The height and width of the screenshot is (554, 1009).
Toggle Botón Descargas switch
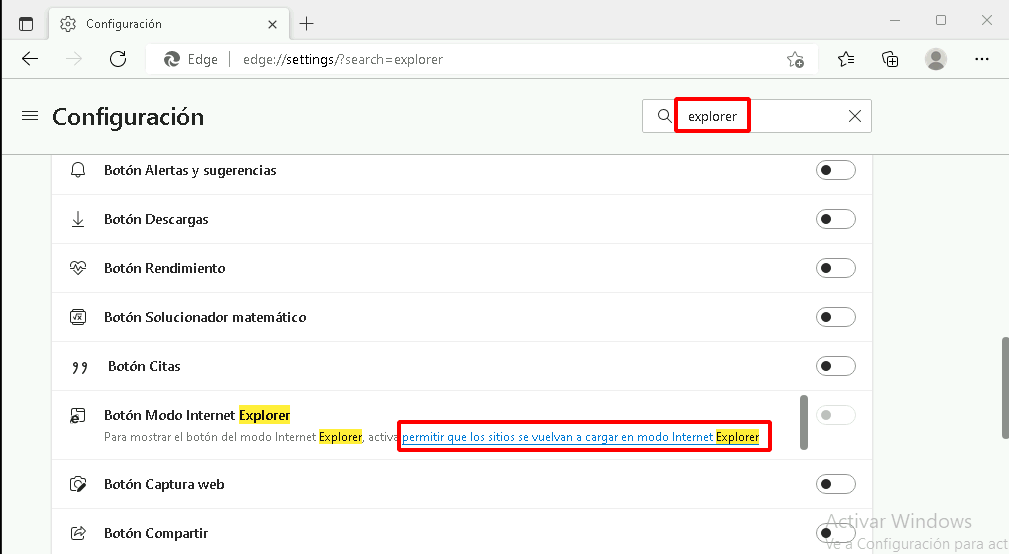tap(835, 219)
